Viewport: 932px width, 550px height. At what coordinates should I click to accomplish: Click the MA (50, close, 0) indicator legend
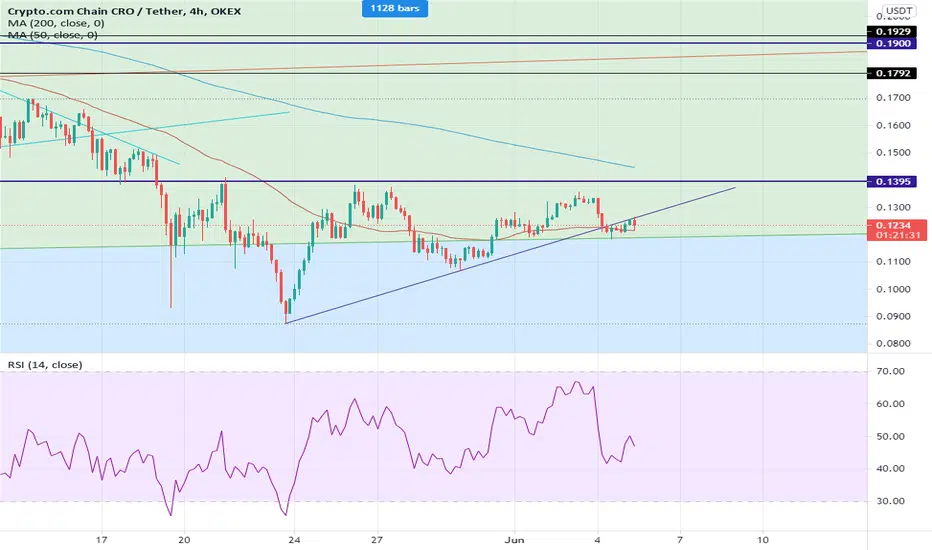pos(53,35)
